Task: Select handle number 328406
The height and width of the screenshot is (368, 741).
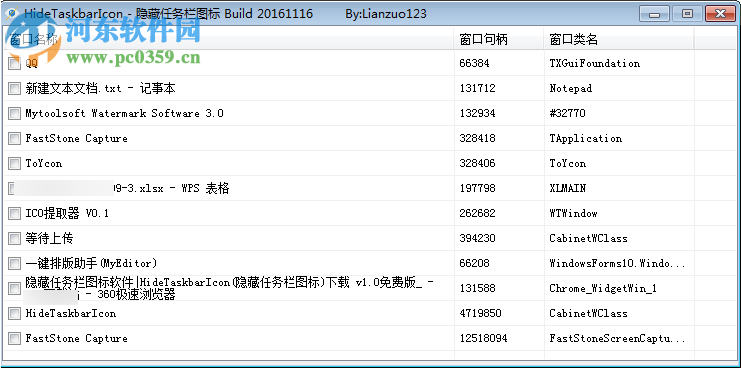Action: pos(477,163)
